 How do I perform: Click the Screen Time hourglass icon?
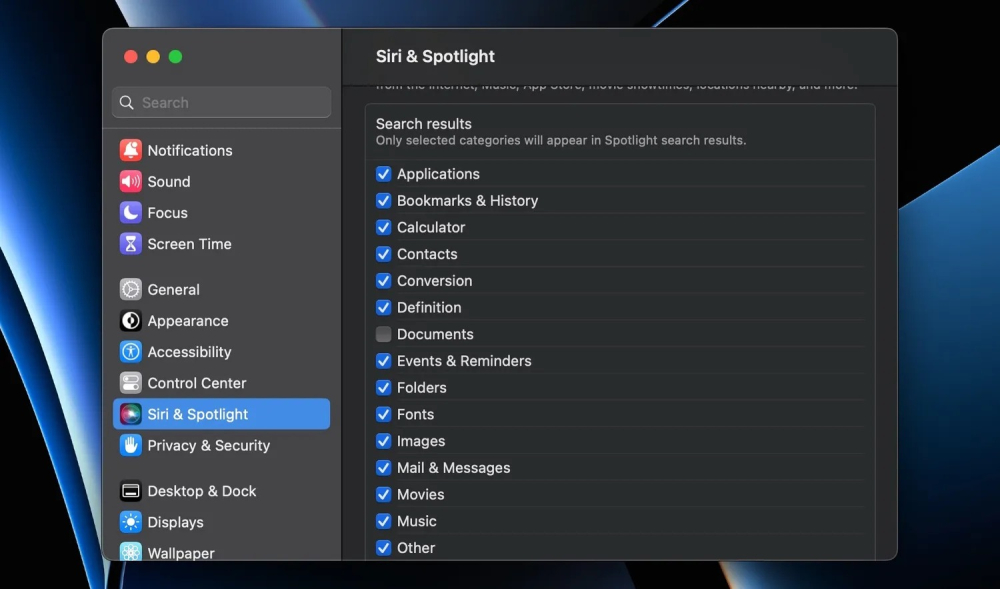click(x=130, y=244)
